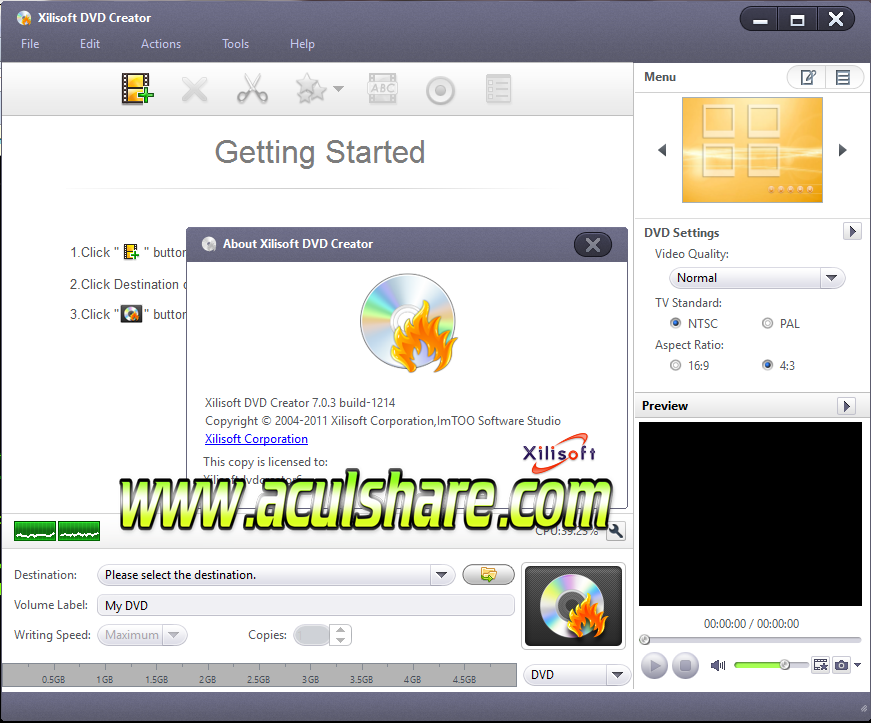Click the chapter list toolbar icon
The height and width of the screenshot is (723, 871).
pos(498,89)
